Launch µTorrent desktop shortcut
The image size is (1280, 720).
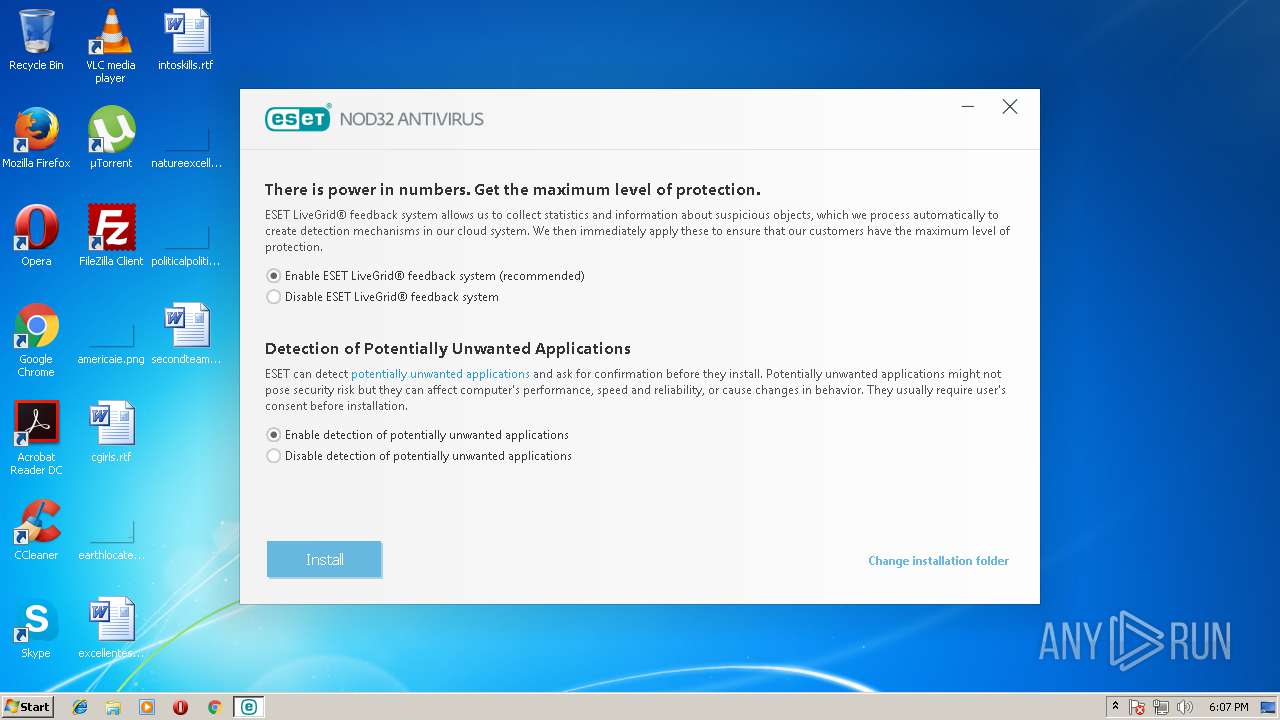tap(110, 138)
